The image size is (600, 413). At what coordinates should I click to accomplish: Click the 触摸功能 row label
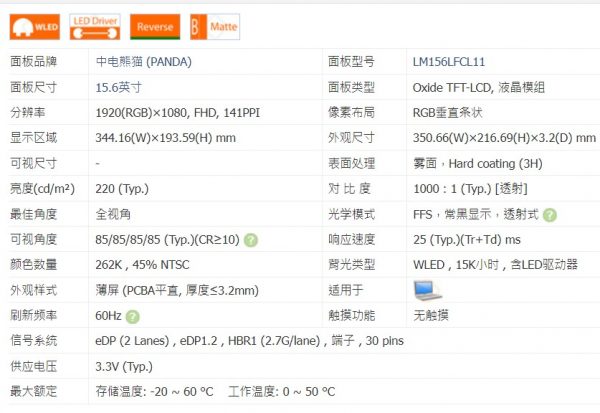pos(351,315)
